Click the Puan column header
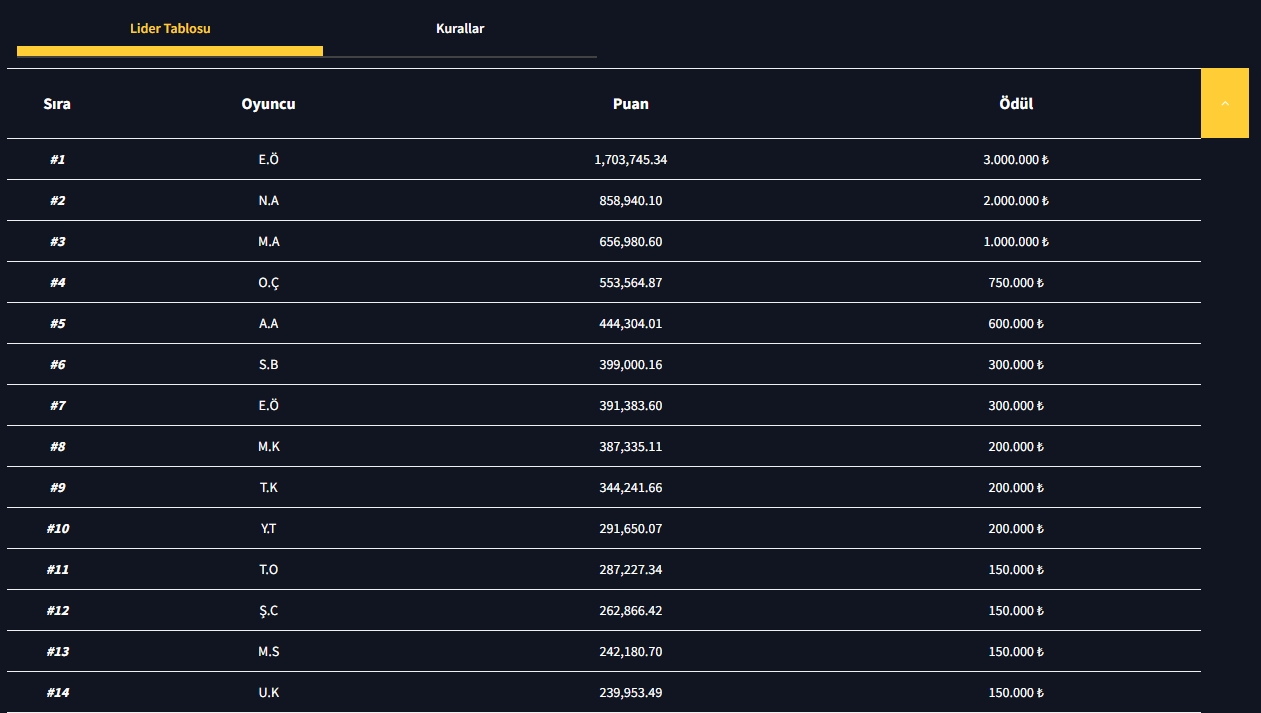 [630, 104]
